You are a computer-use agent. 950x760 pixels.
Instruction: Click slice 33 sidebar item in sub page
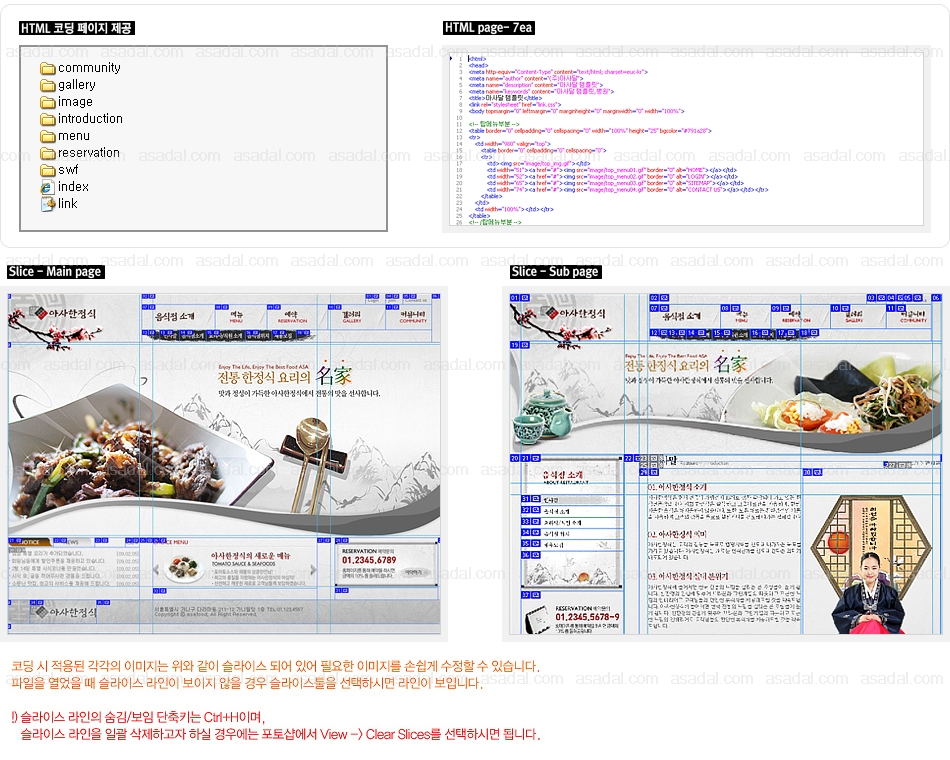click(x=572, y=522)
